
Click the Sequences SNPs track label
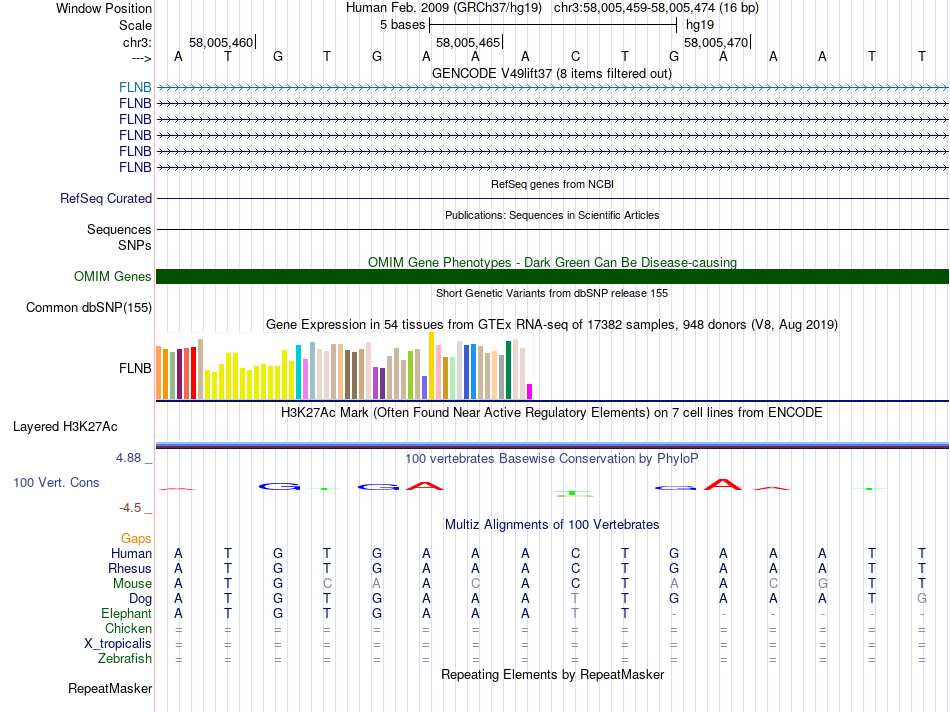[119, 238]
